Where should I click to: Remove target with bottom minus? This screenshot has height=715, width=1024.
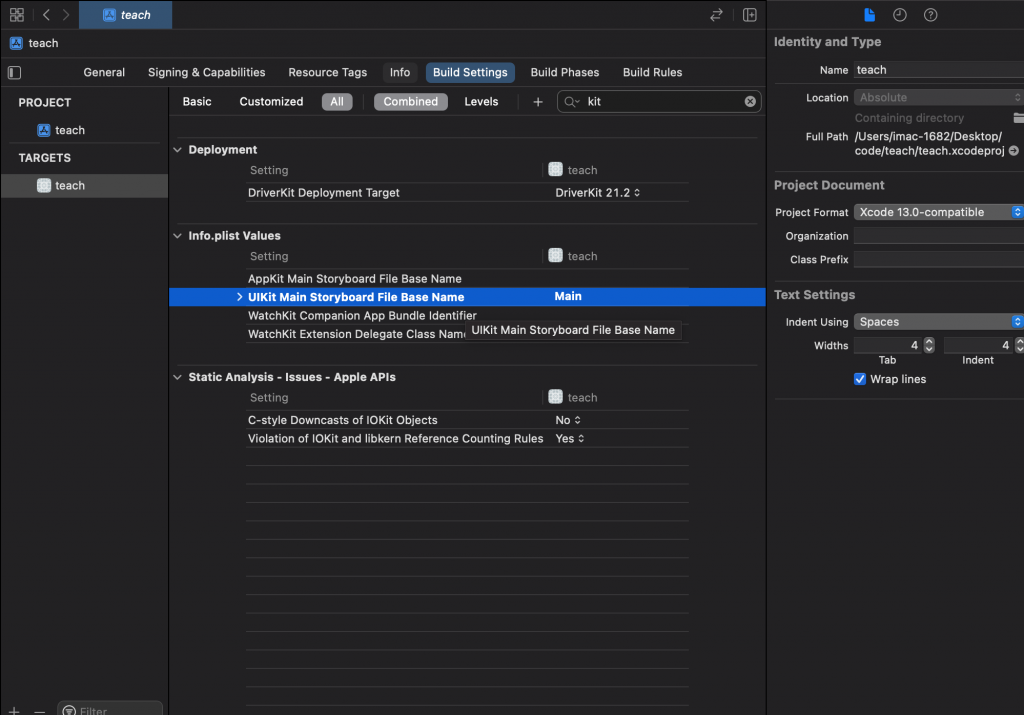[40, 710]
